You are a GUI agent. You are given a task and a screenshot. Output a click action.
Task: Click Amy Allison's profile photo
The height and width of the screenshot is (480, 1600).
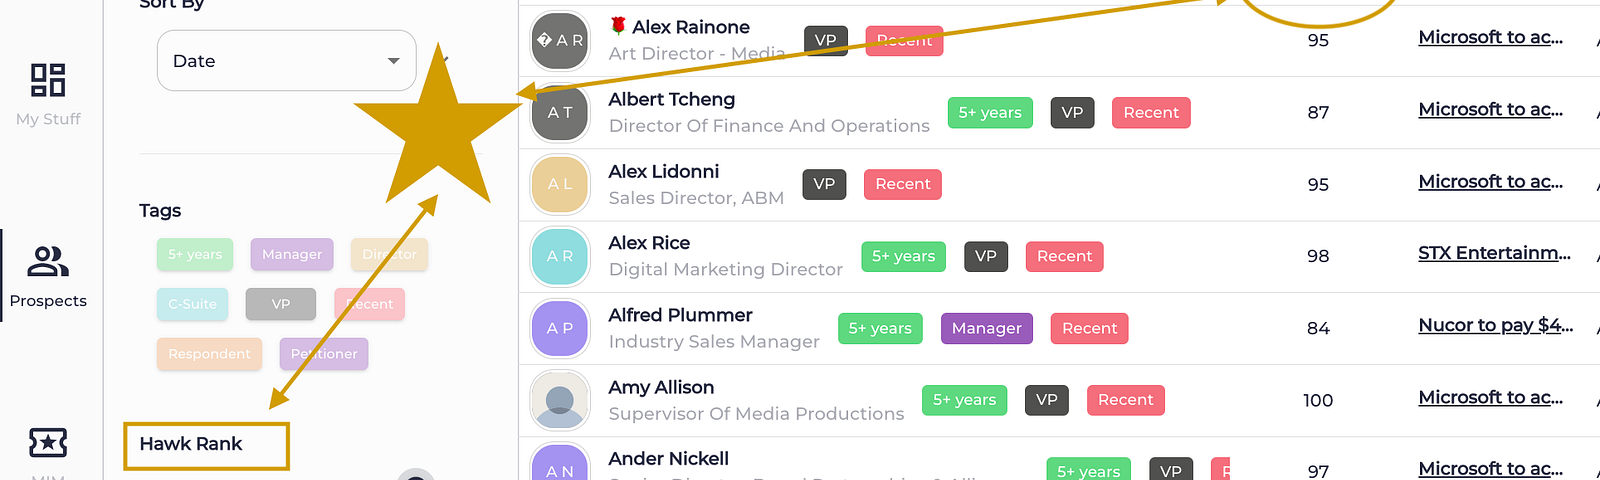(x=560, y=401)
